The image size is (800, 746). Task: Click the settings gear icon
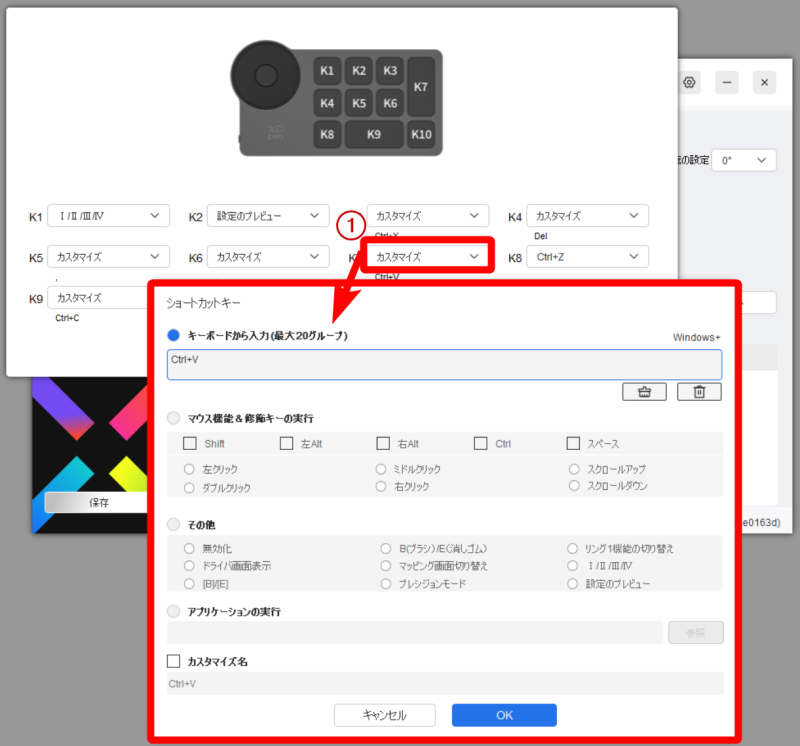[689, 83]
